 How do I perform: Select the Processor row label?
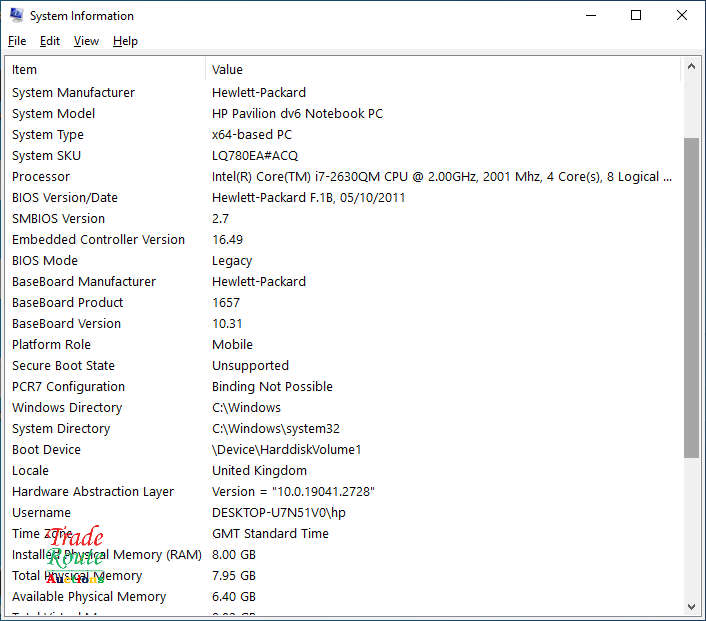pyautogui.click(x=41, y=177)
